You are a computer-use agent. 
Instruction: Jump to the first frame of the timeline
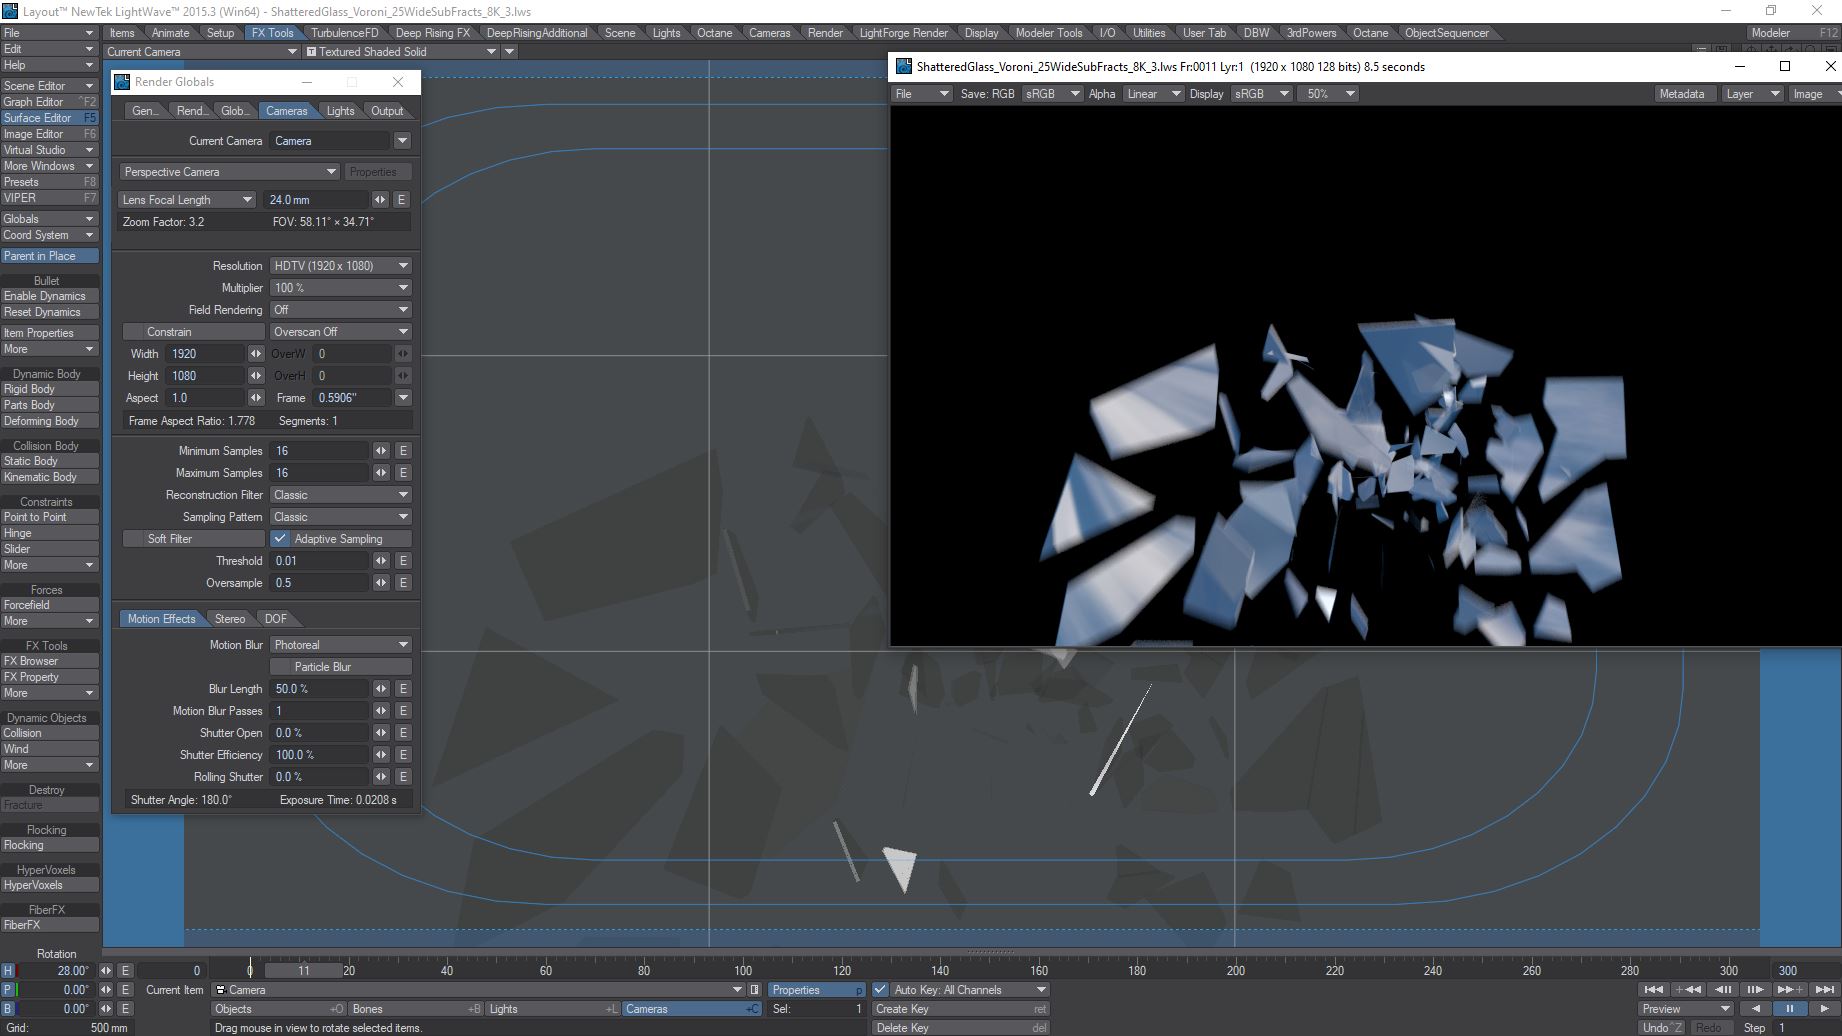tap(1655, 990)
